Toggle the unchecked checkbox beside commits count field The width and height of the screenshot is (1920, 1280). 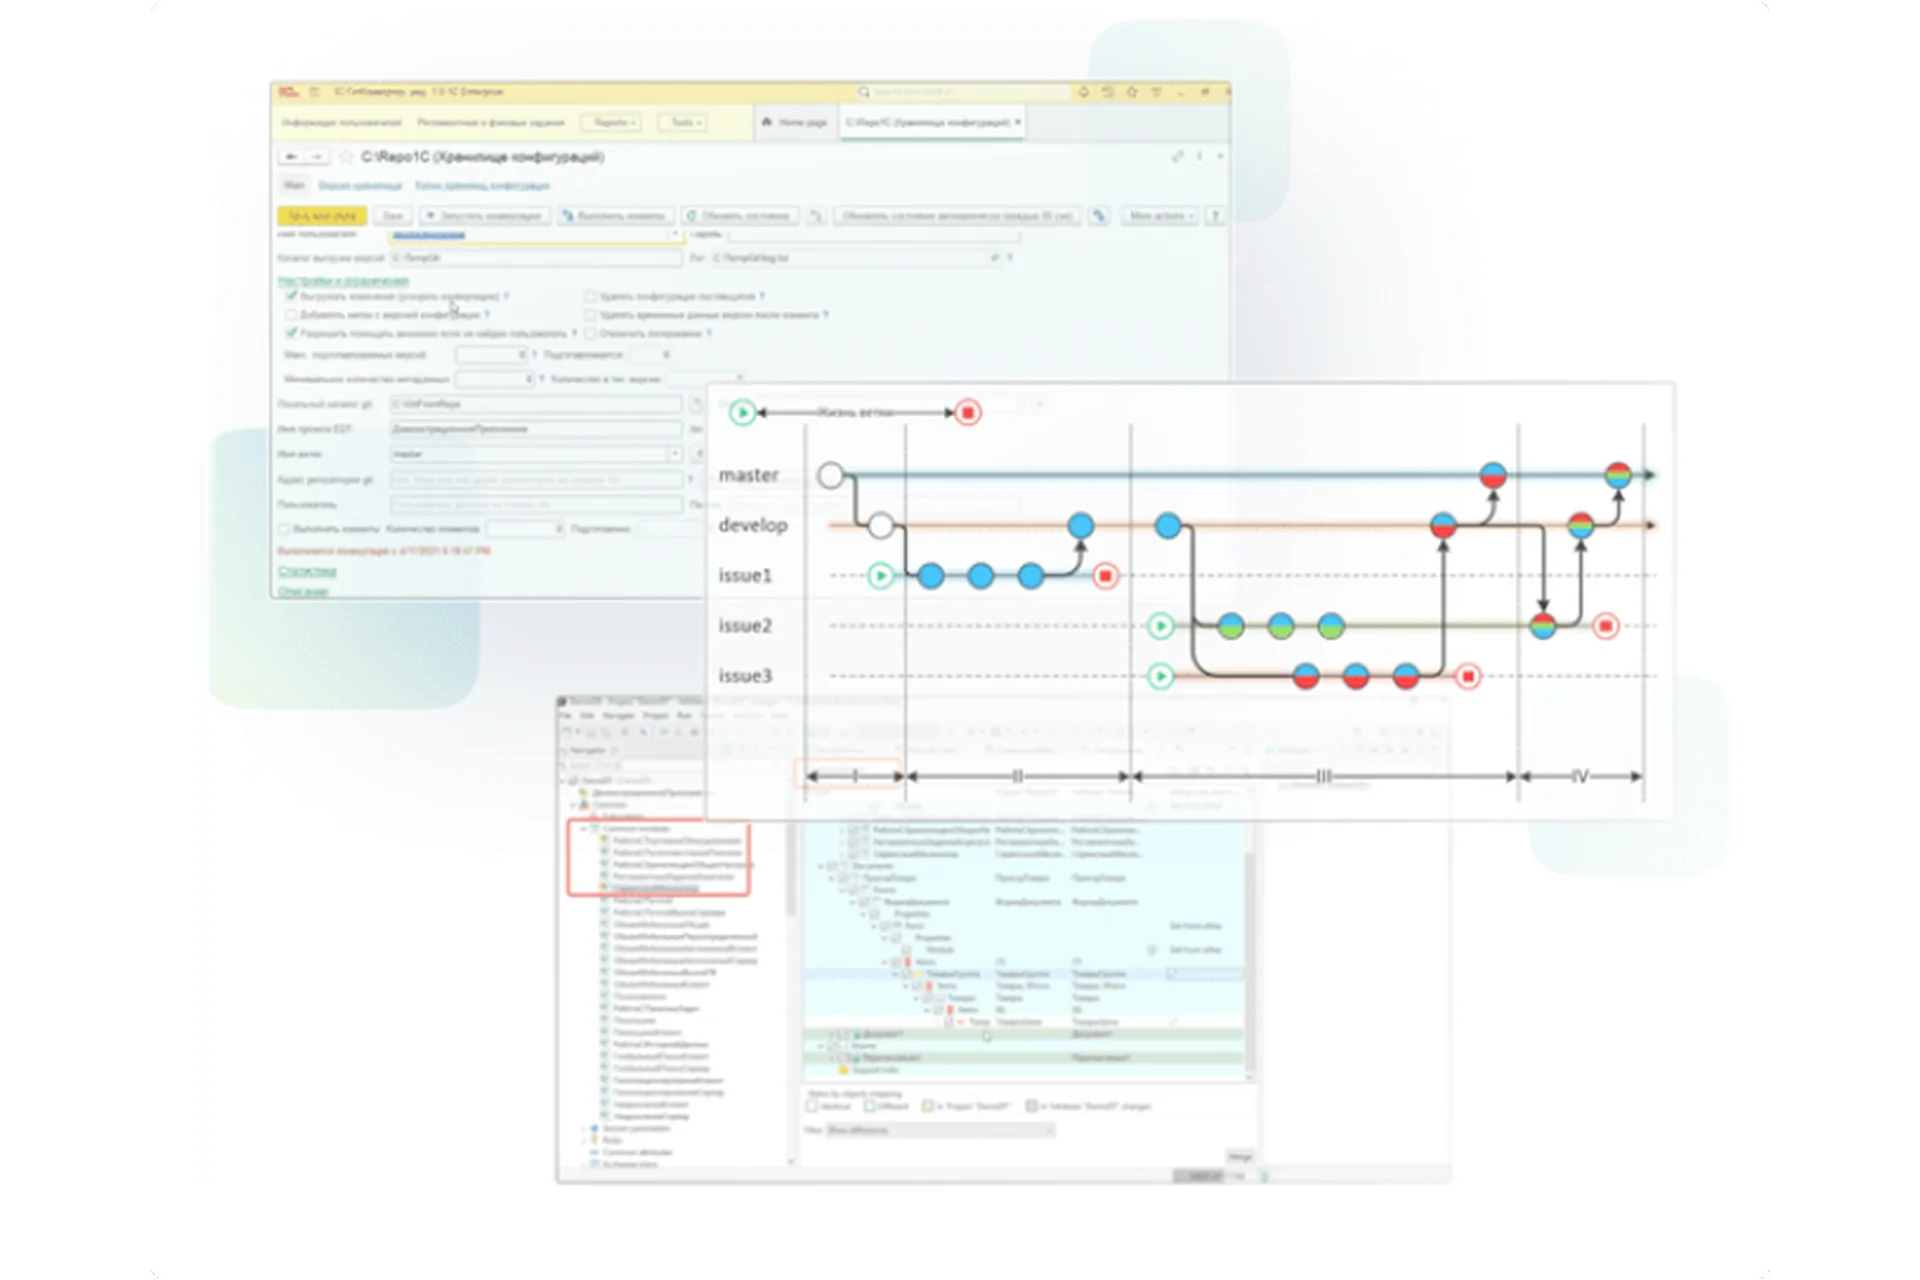pyautogui.click(x=283, y=529)
